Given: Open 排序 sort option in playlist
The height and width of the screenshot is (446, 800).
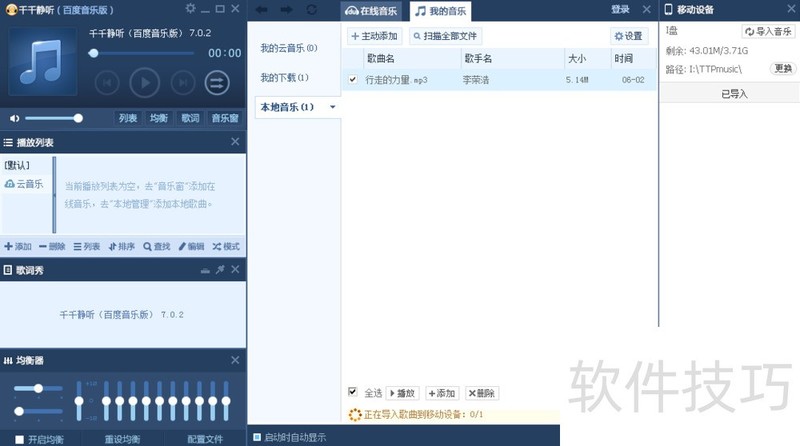Looking at the screenshot, I should pos(122,246).
